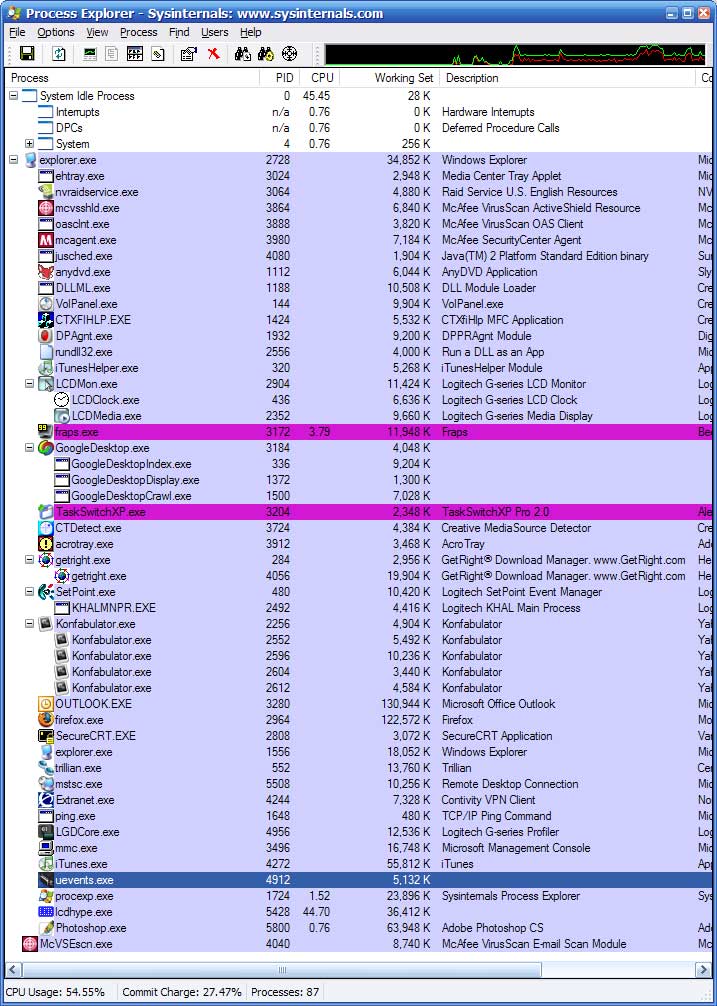Click the iTunes.exe process icon

46,864
